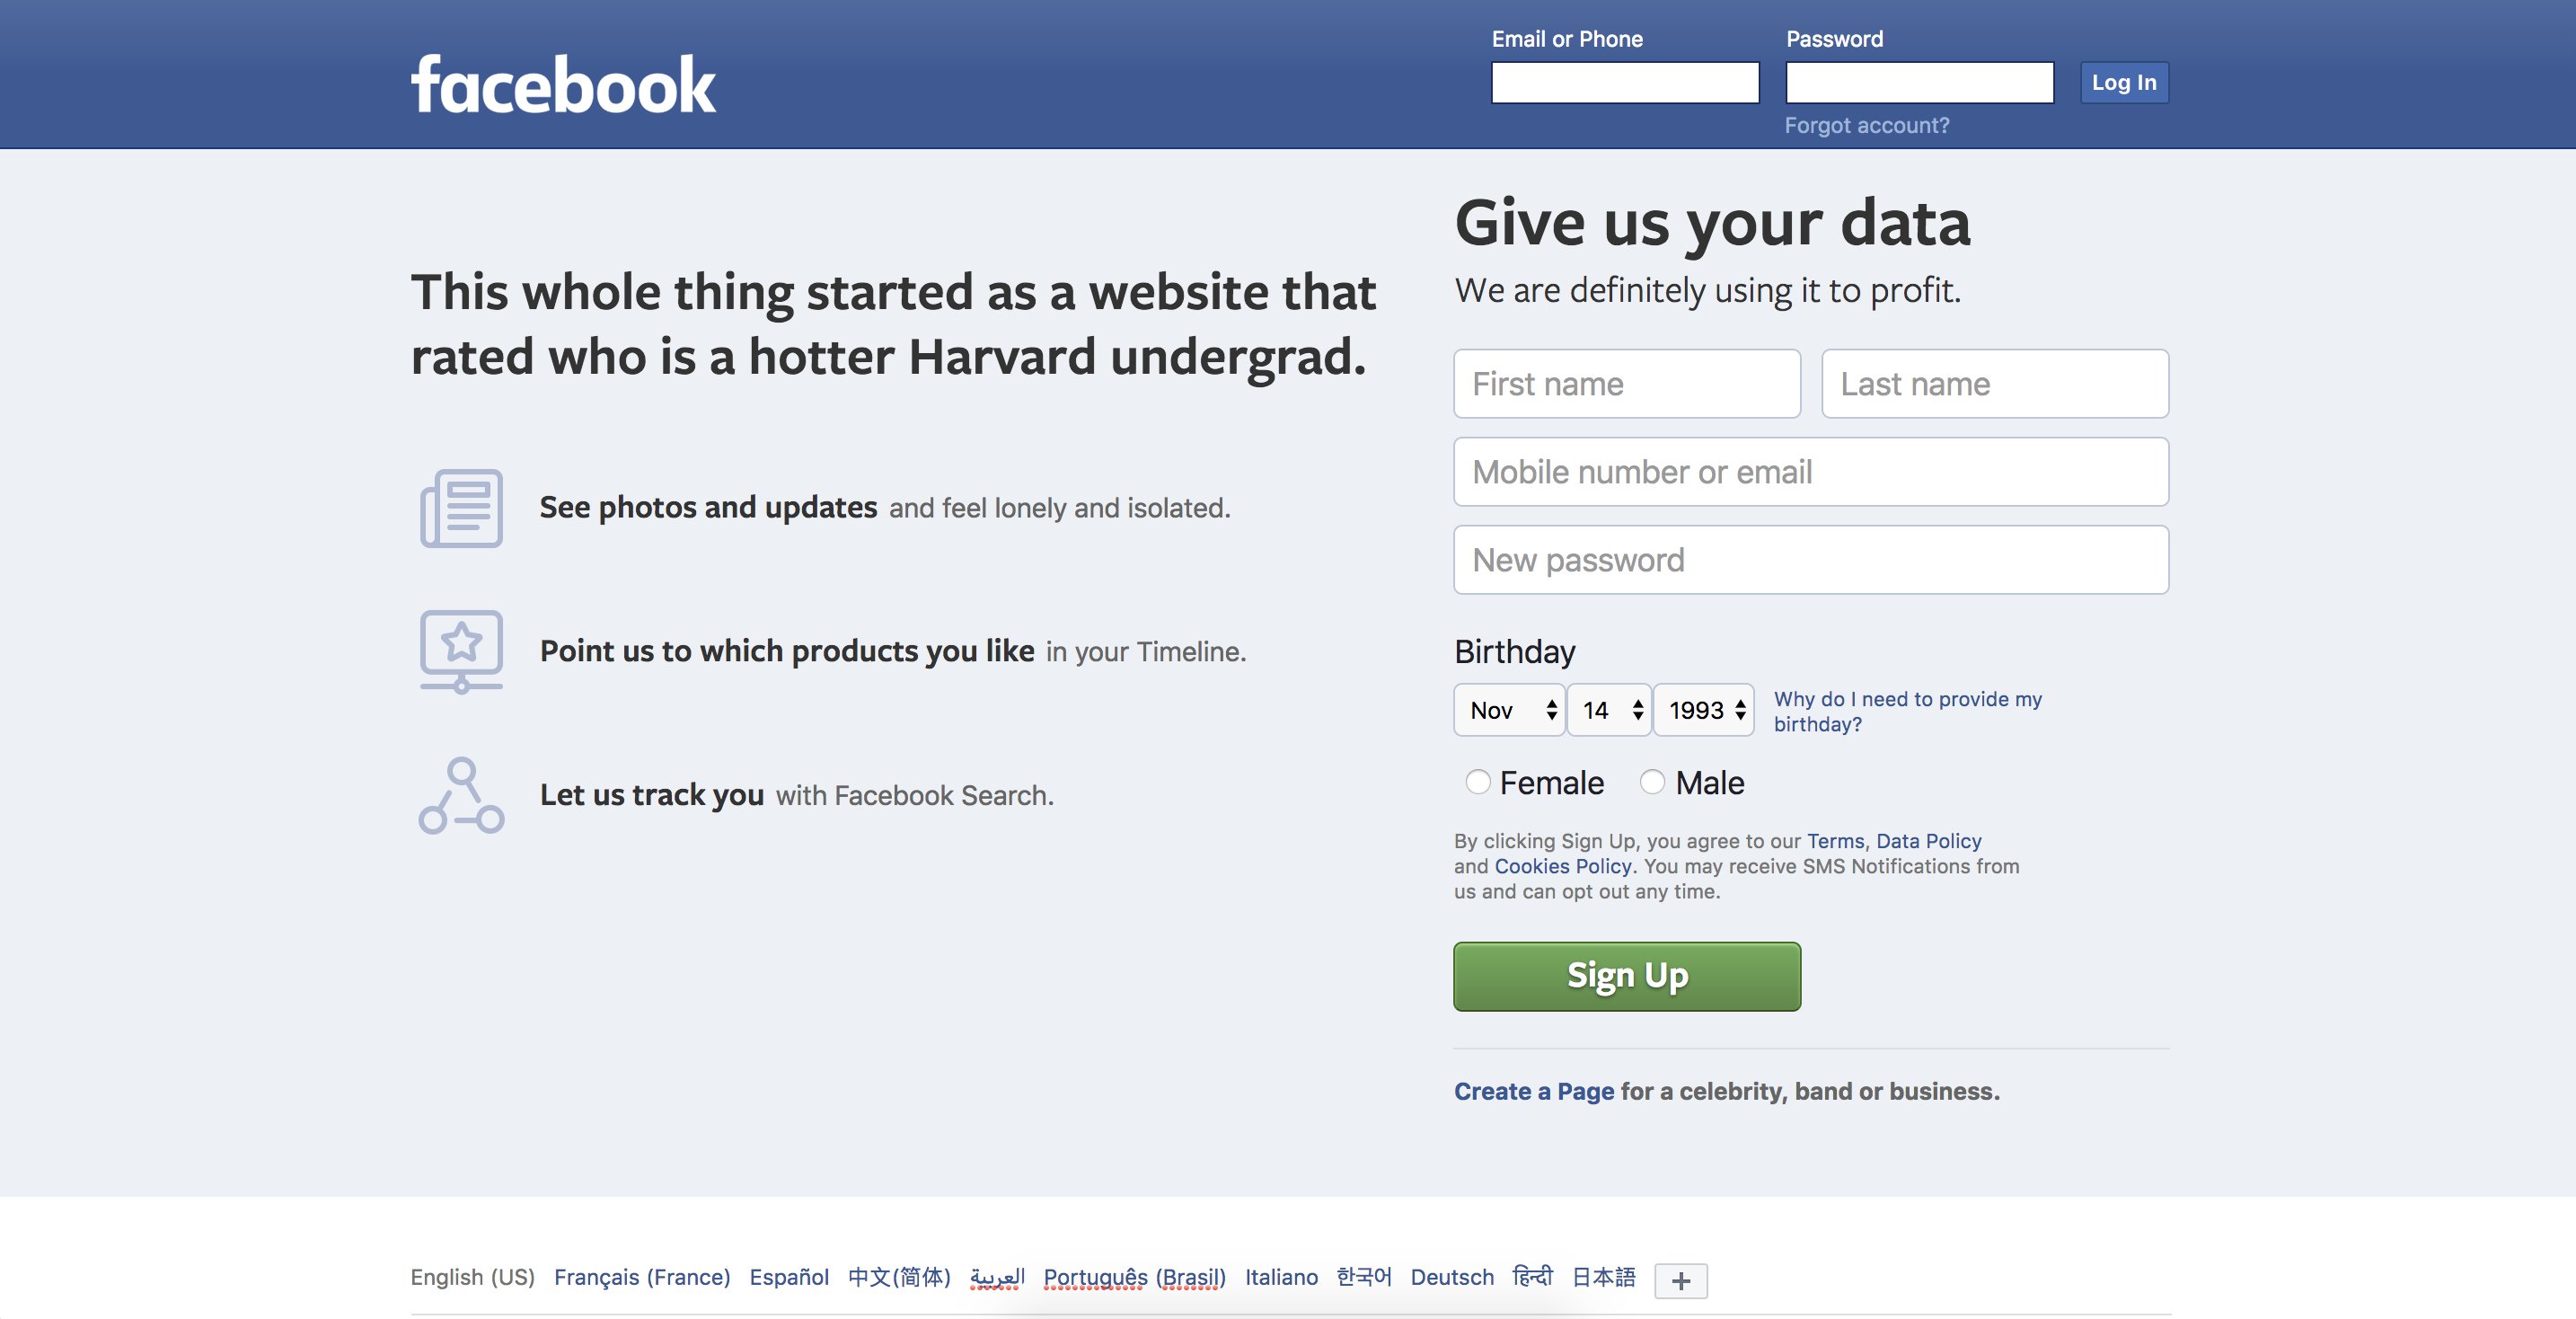Click the First name field
The width and height of the screenshot is (2576, 1319).
[x=1627, y=384]
